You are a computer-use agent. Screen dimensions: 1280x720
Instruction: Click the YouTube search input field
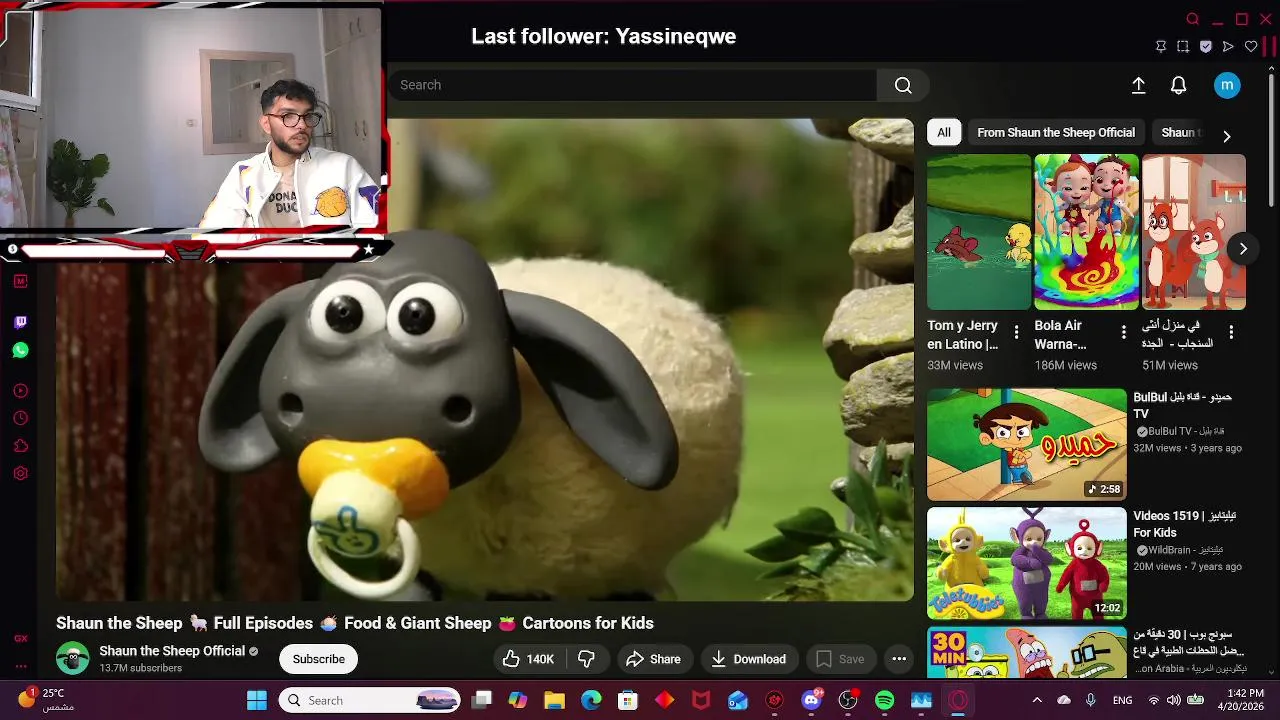point(632,85)
